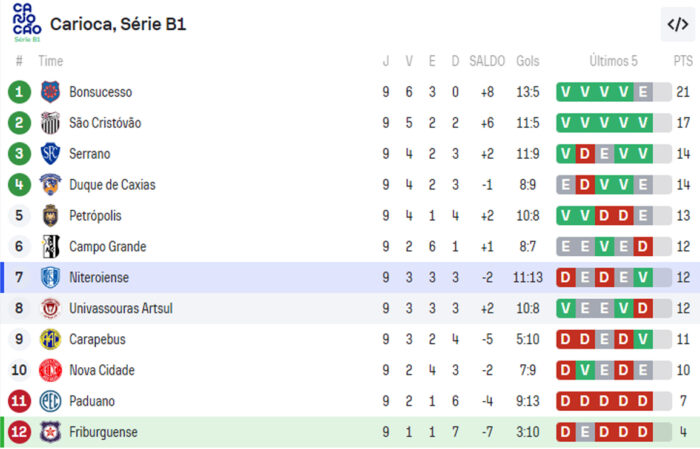Click the Carioca Série B1 league logo
This screenshot has width=700, height=449.
point(27,23)
